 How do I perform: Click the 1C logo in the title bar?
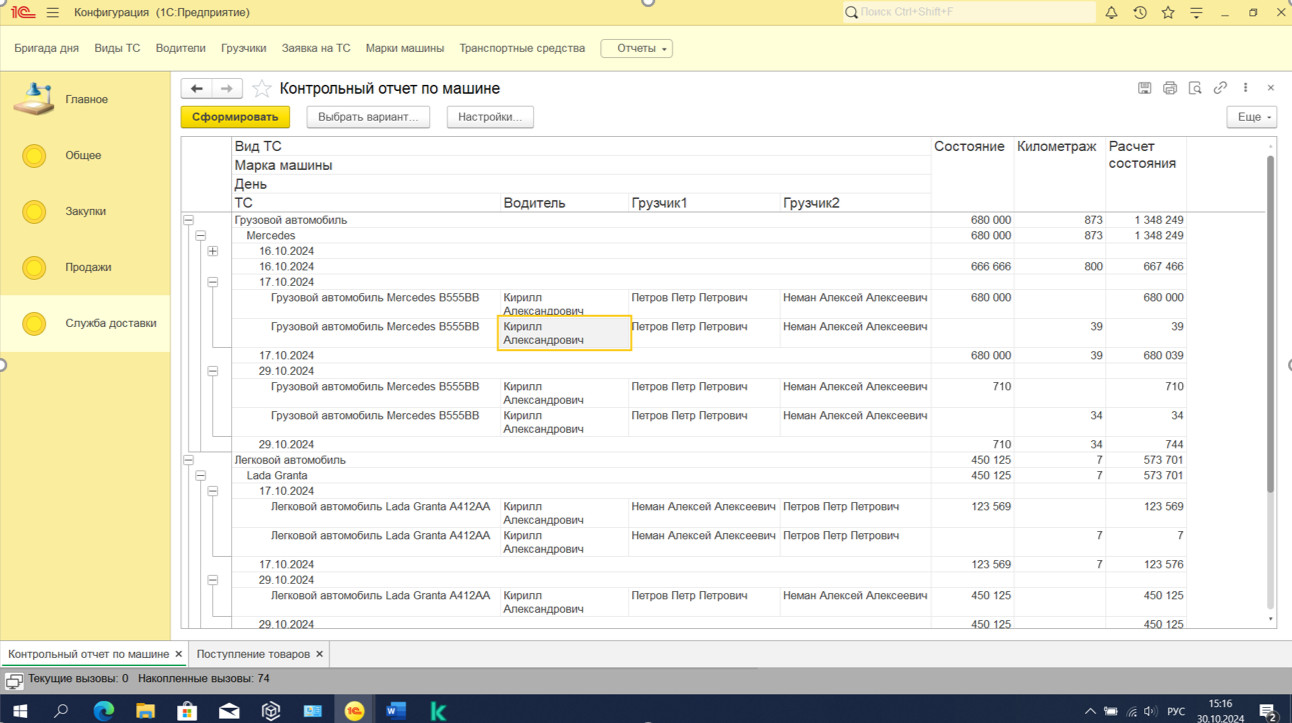pyautogui.click(x=22, y=13)
